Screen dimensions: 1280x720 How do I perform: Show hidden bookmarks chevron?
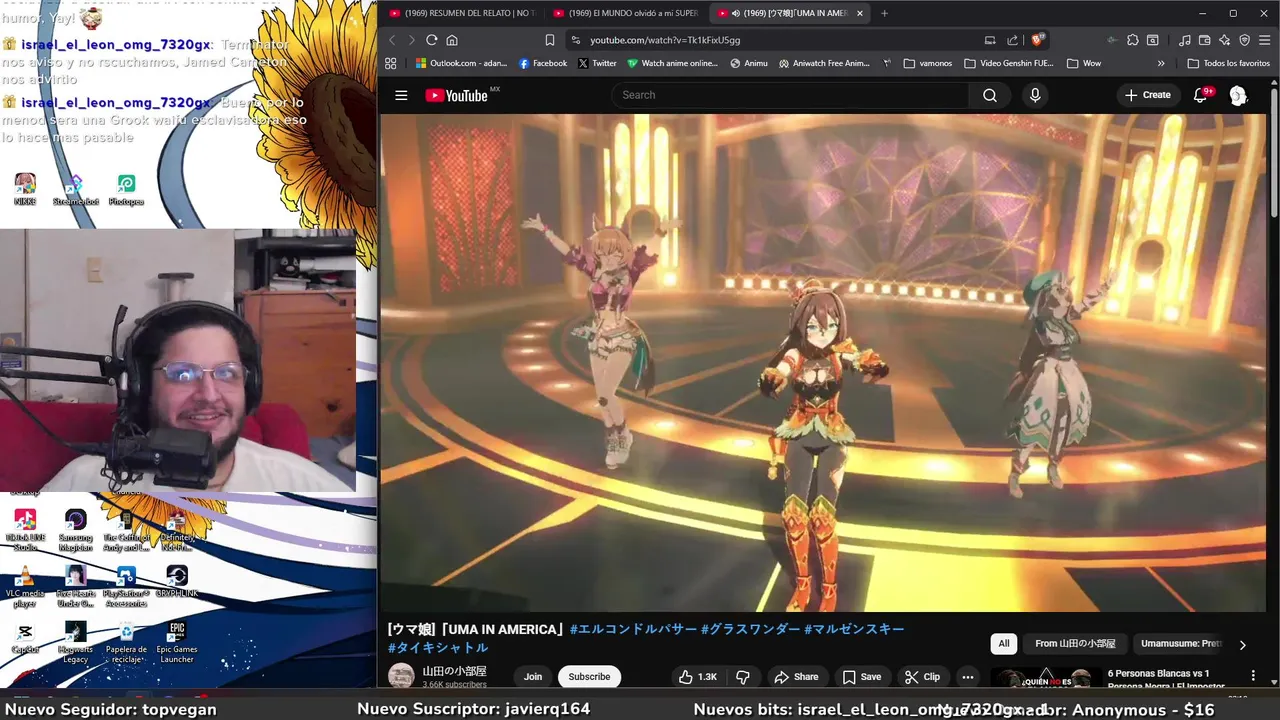pos(1161,63)
